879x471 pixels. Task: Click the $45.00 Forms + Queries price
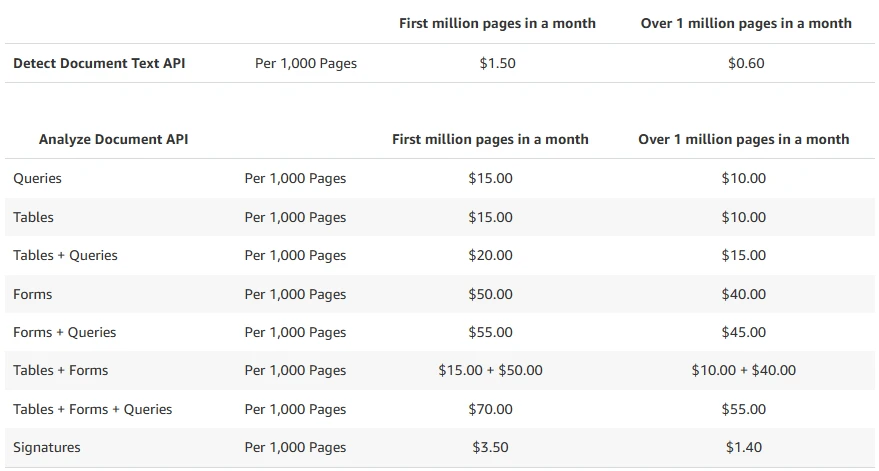click(743, 332)
